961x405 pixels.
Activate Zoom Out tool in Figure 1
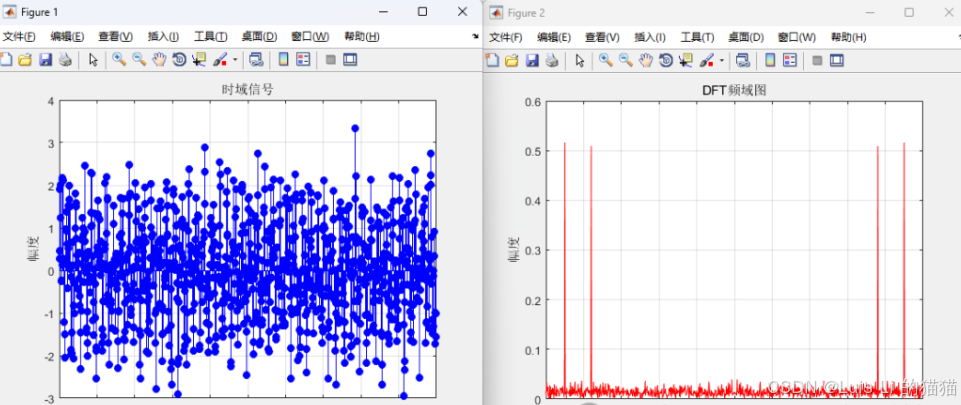click(x=139, y=59)
